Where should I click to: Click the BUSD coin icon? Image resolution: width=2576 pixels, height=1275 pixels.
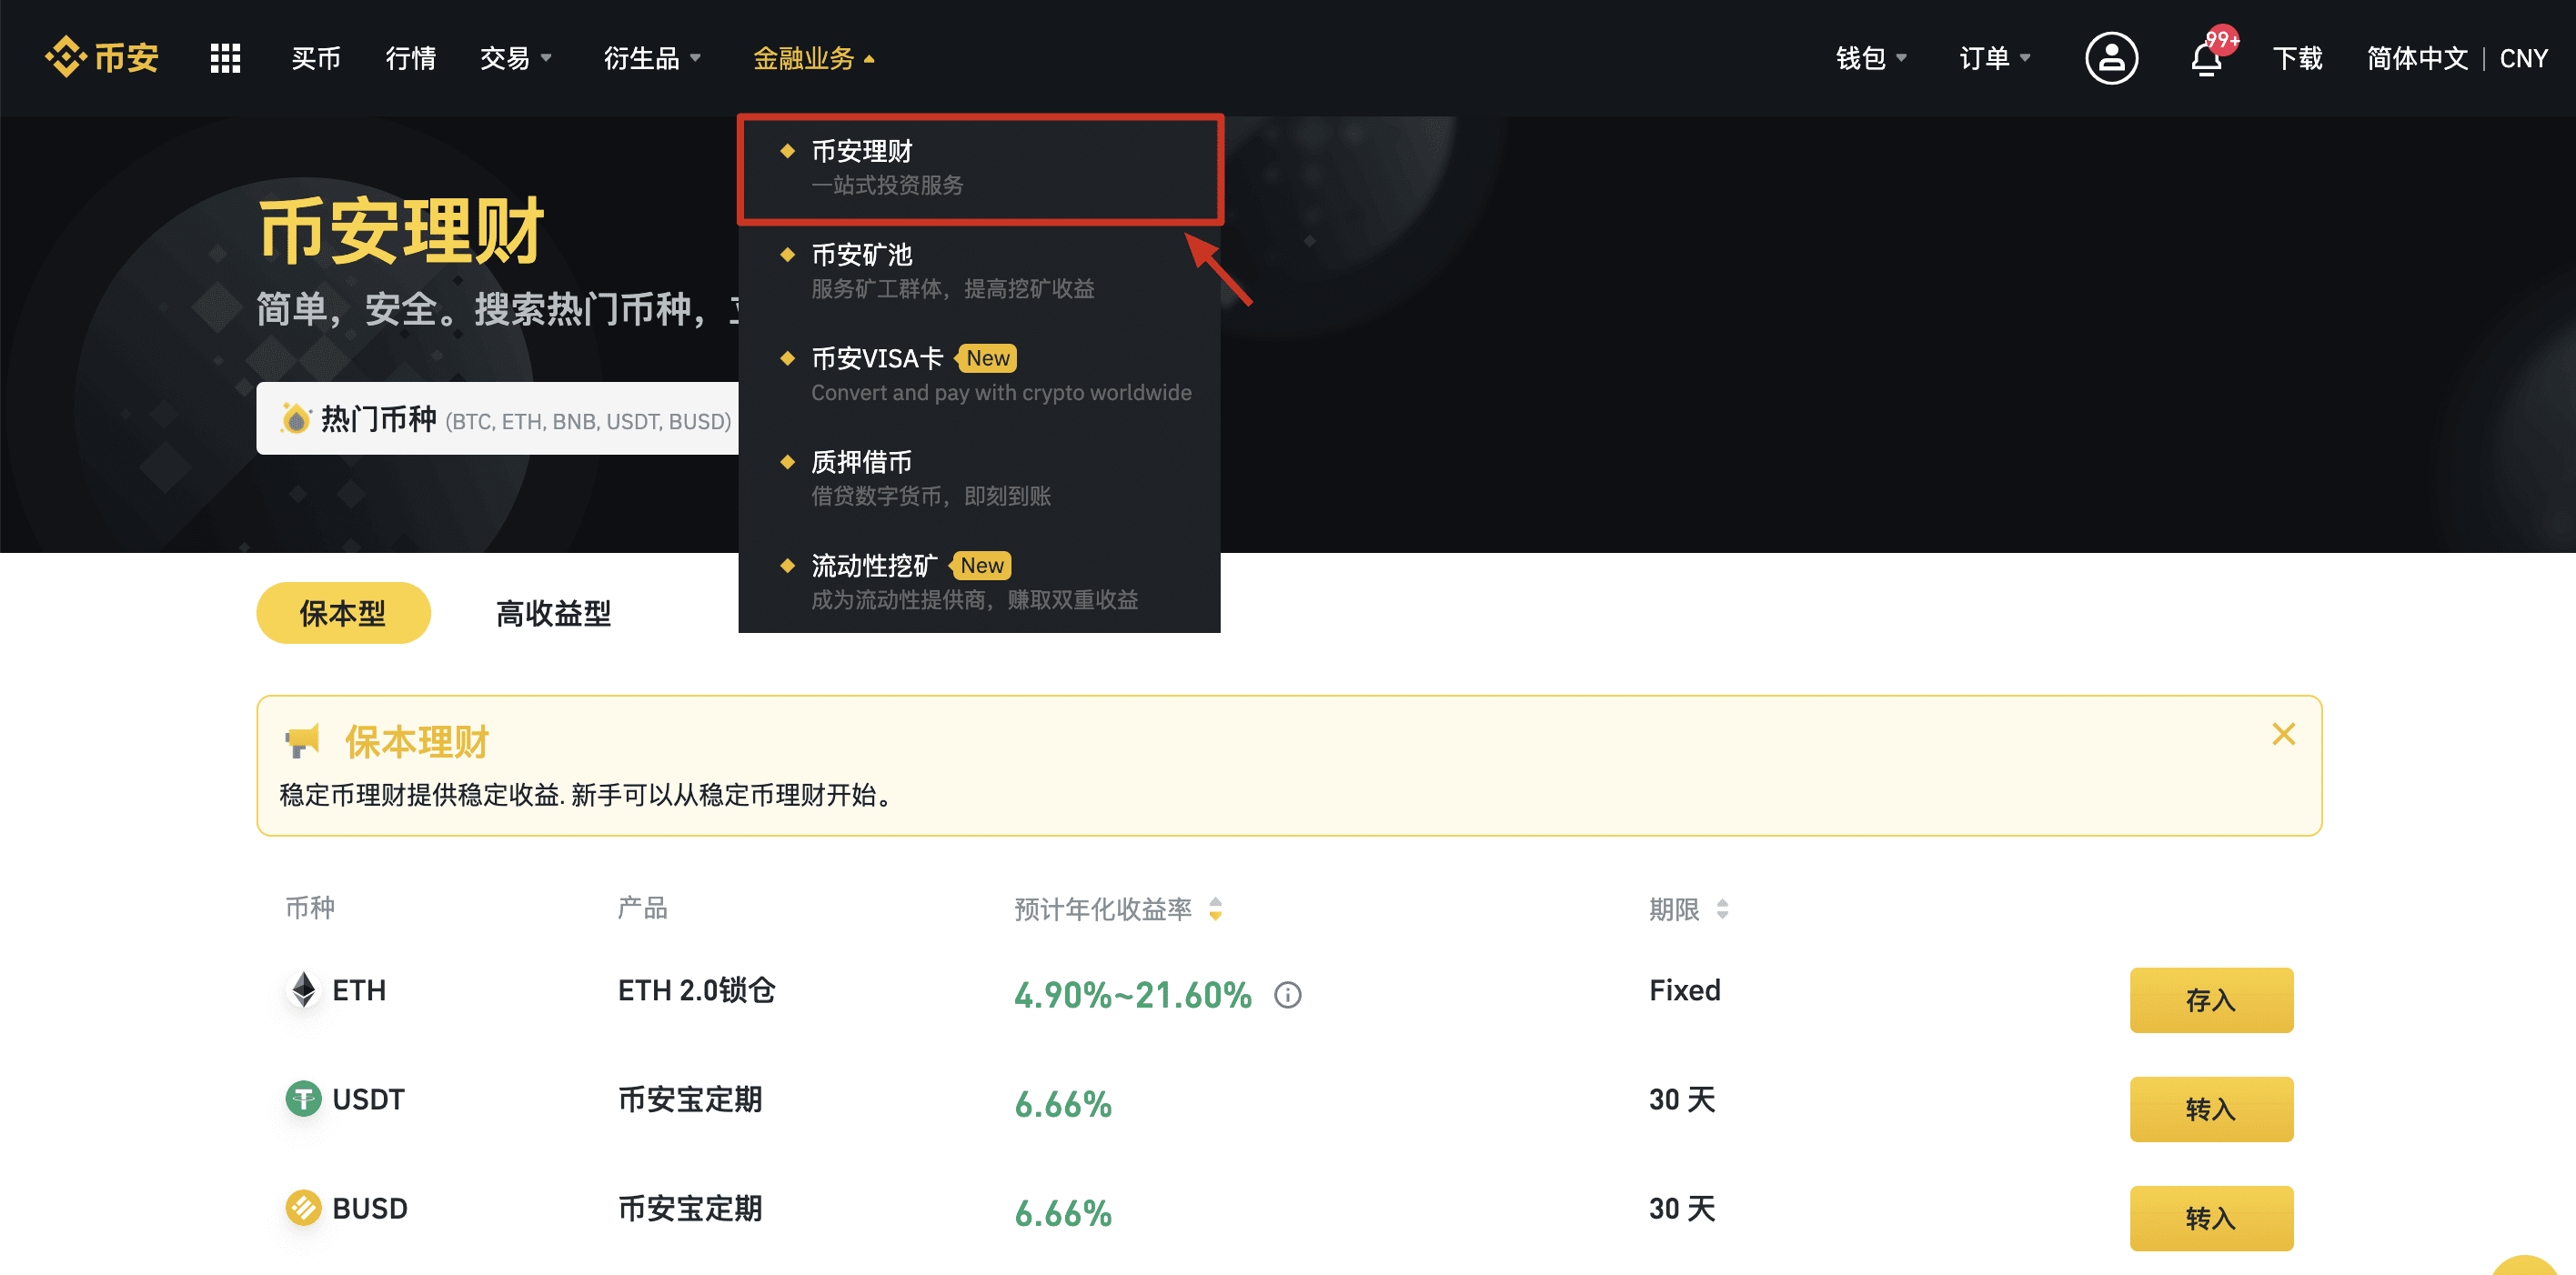point(303,1208)
